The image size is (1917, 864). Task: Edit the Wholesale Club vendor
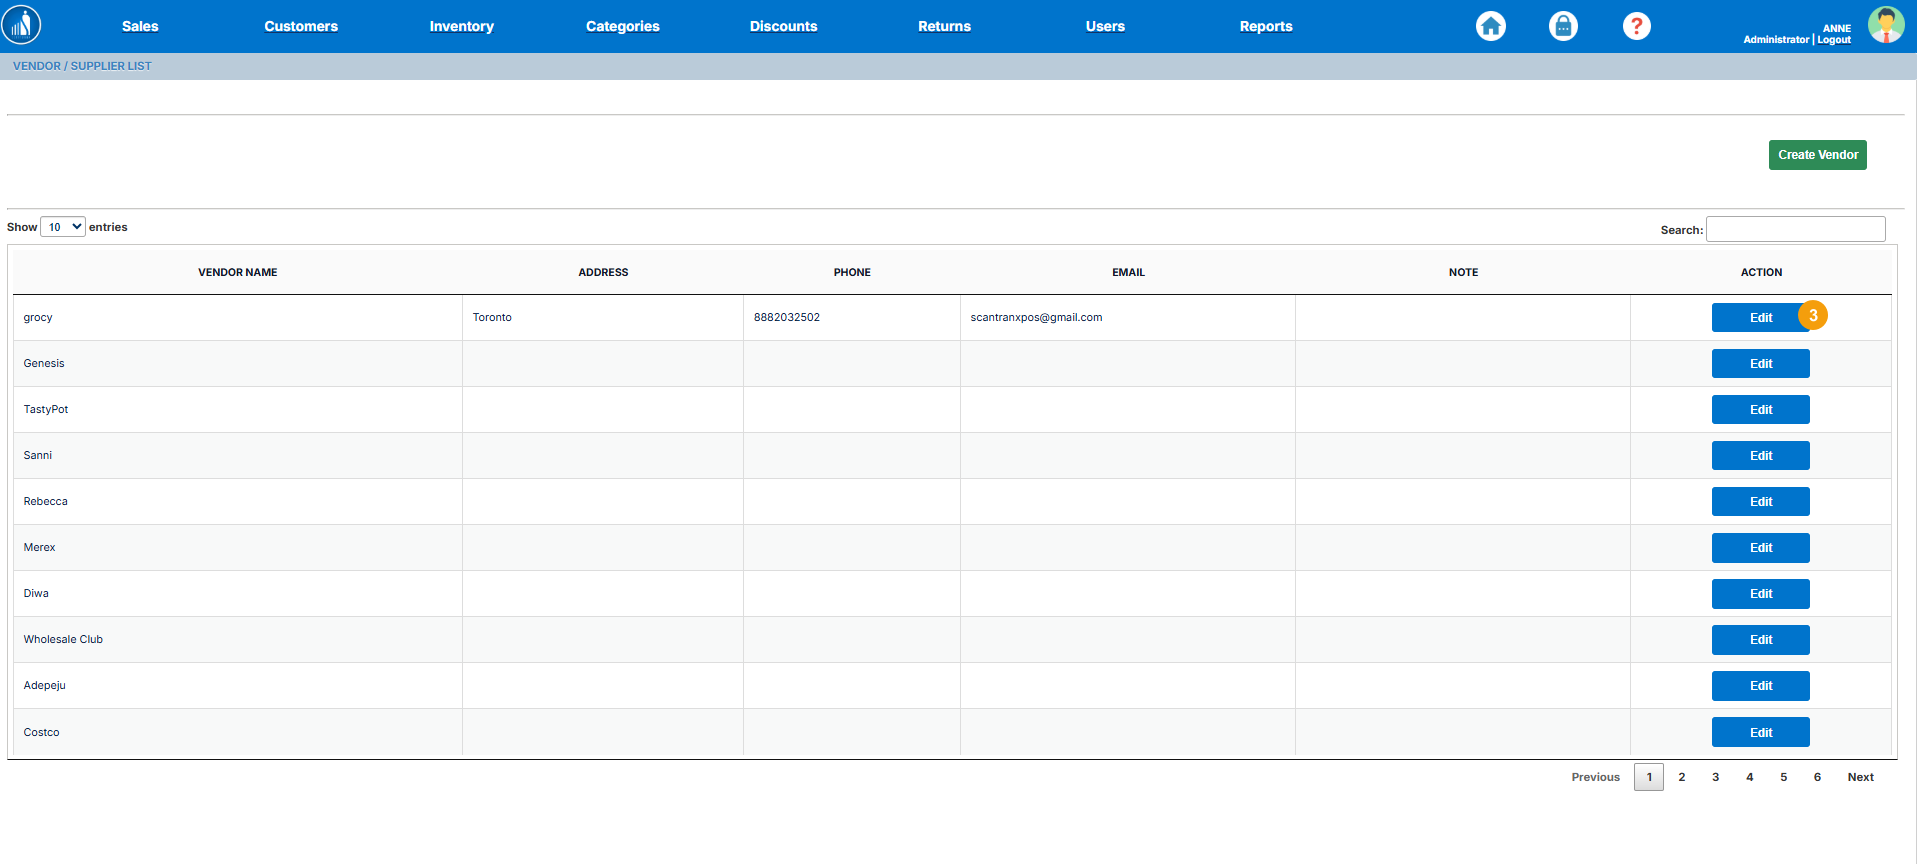point(1760,640)
